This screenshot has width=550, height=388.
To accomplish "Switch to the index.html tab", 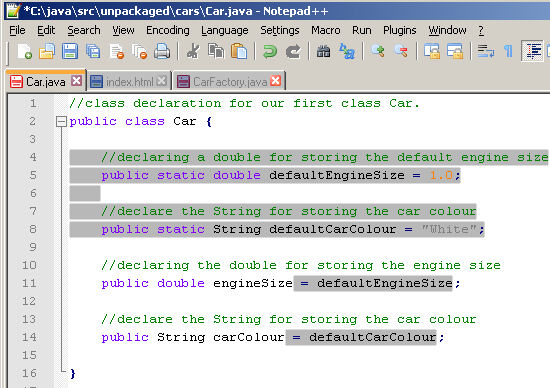I will [x=129, y=82].
